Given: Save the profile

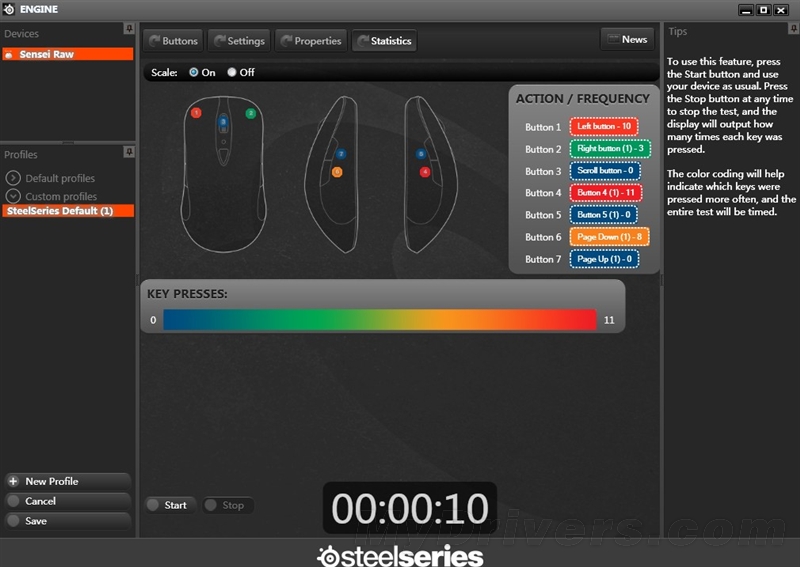Looking at the screenshot, I should coord(68,521).
